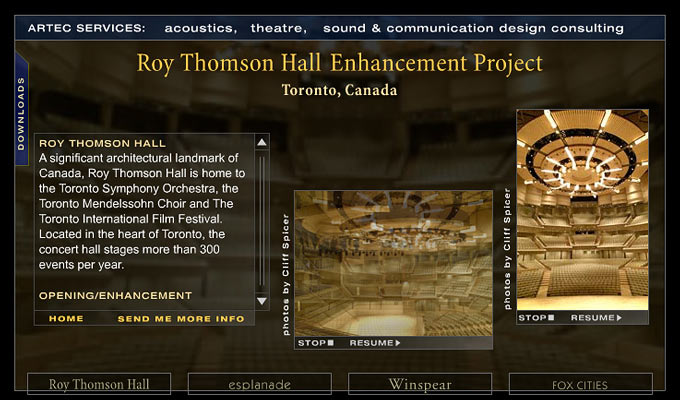The width and height of the screenshot is (680, 400).
Task: Open the esplanade project button
Action: (259, 384)
